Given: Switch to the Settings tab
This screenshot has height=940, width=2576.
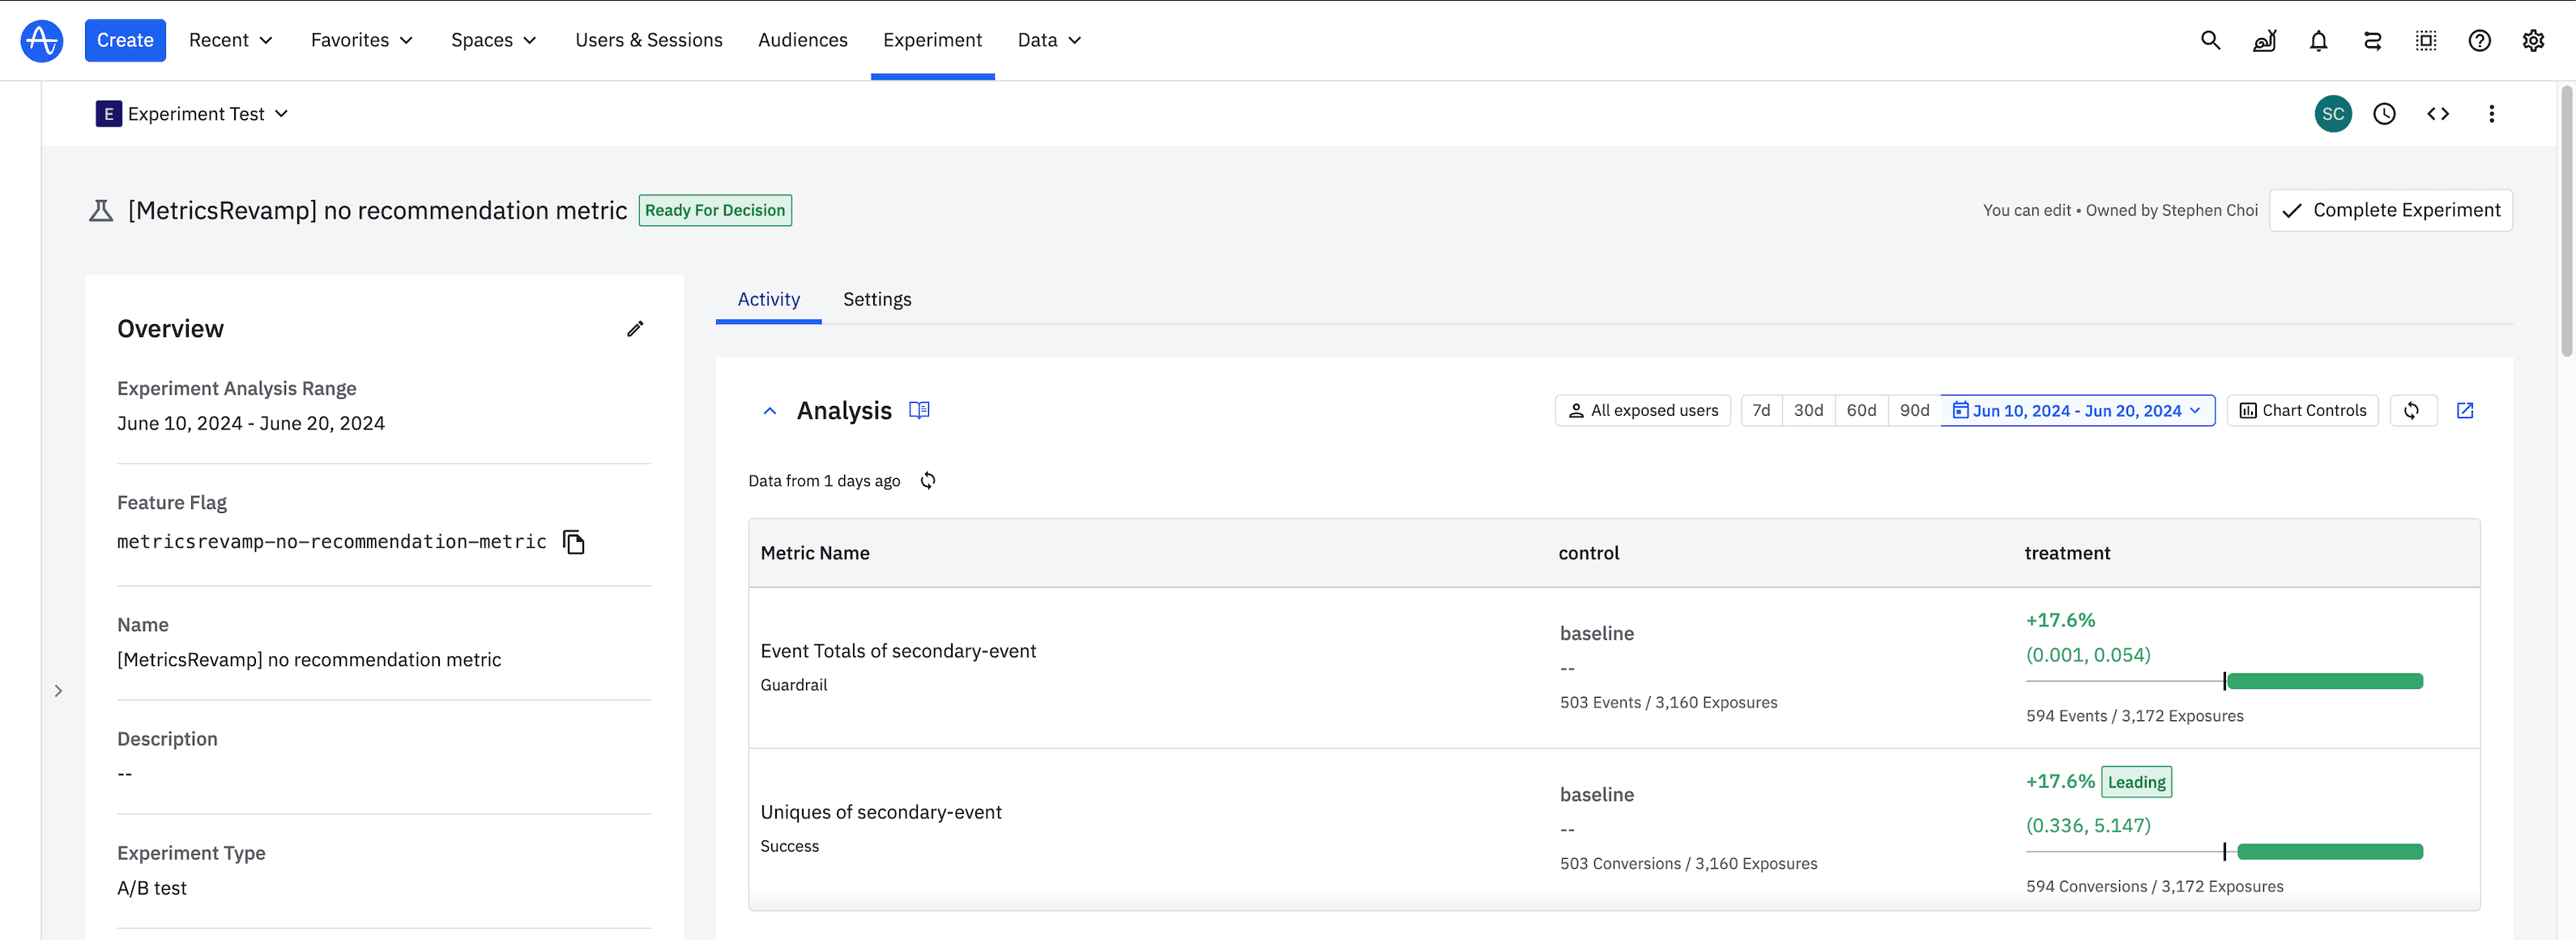Looking at the screenshot, I should pyautogui.click(x=877, y=299).
